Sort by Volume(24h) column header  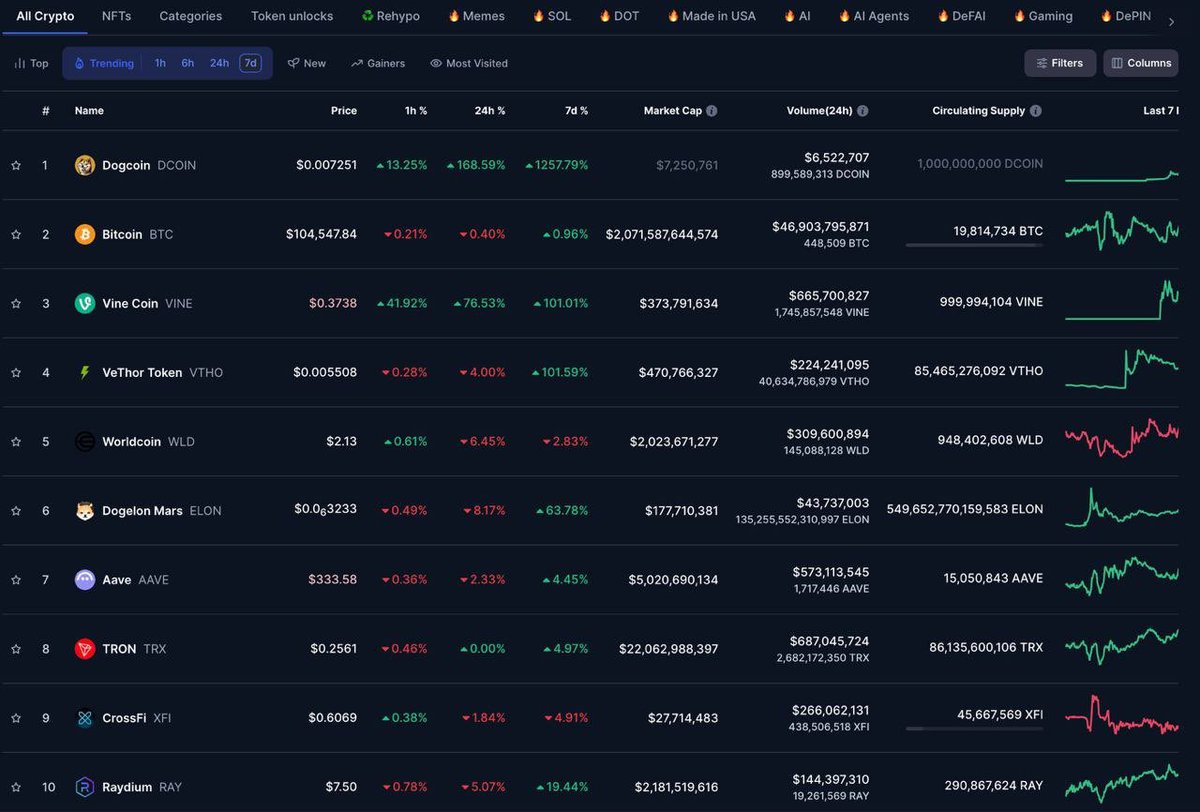[x=820, y=111]
